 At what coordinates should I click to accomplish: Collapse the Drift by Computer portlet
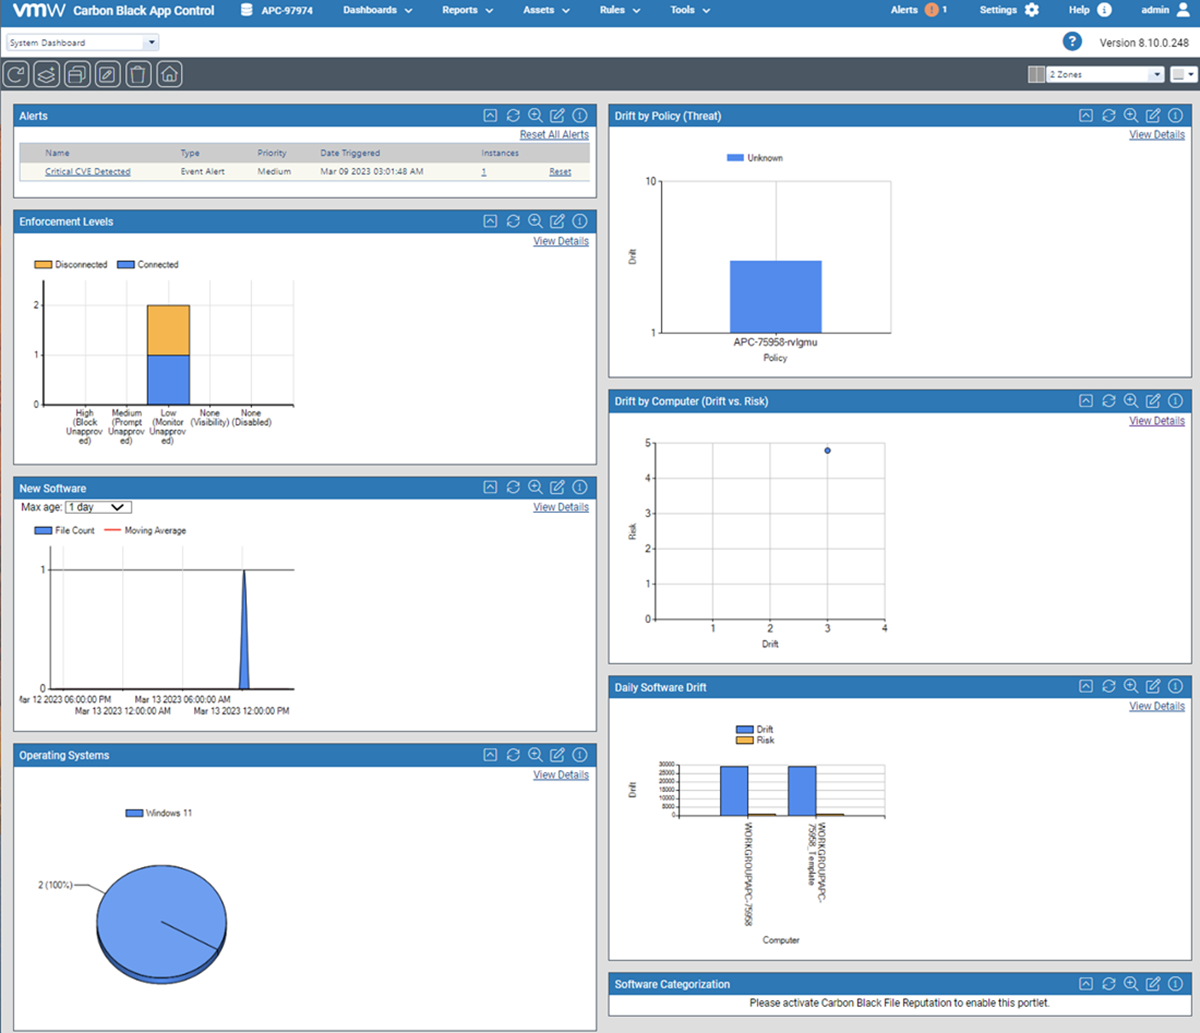(x=1085, y=400)
